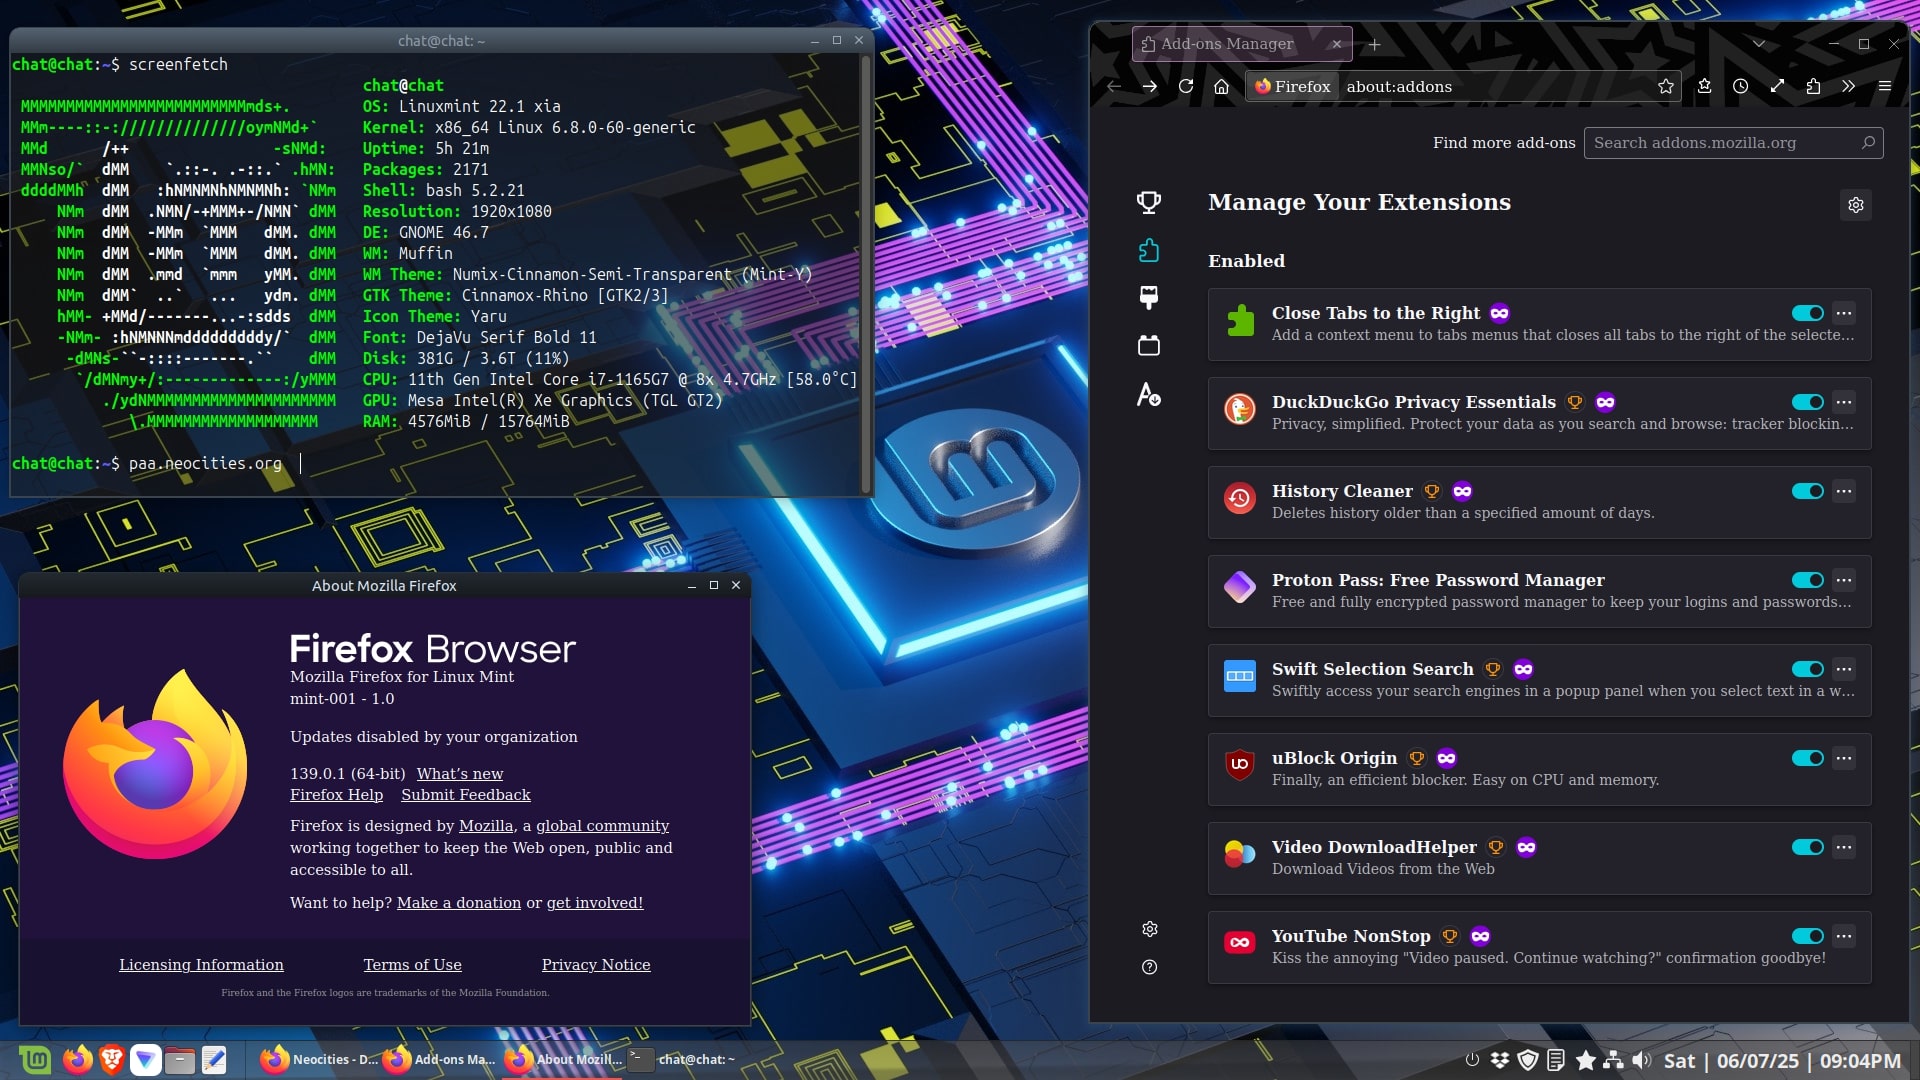Toggle off DuckDuckGo Privacy Essentials
Image resolution: width=1920 pixels, height=1080 pixels.
coord(1807,402)
